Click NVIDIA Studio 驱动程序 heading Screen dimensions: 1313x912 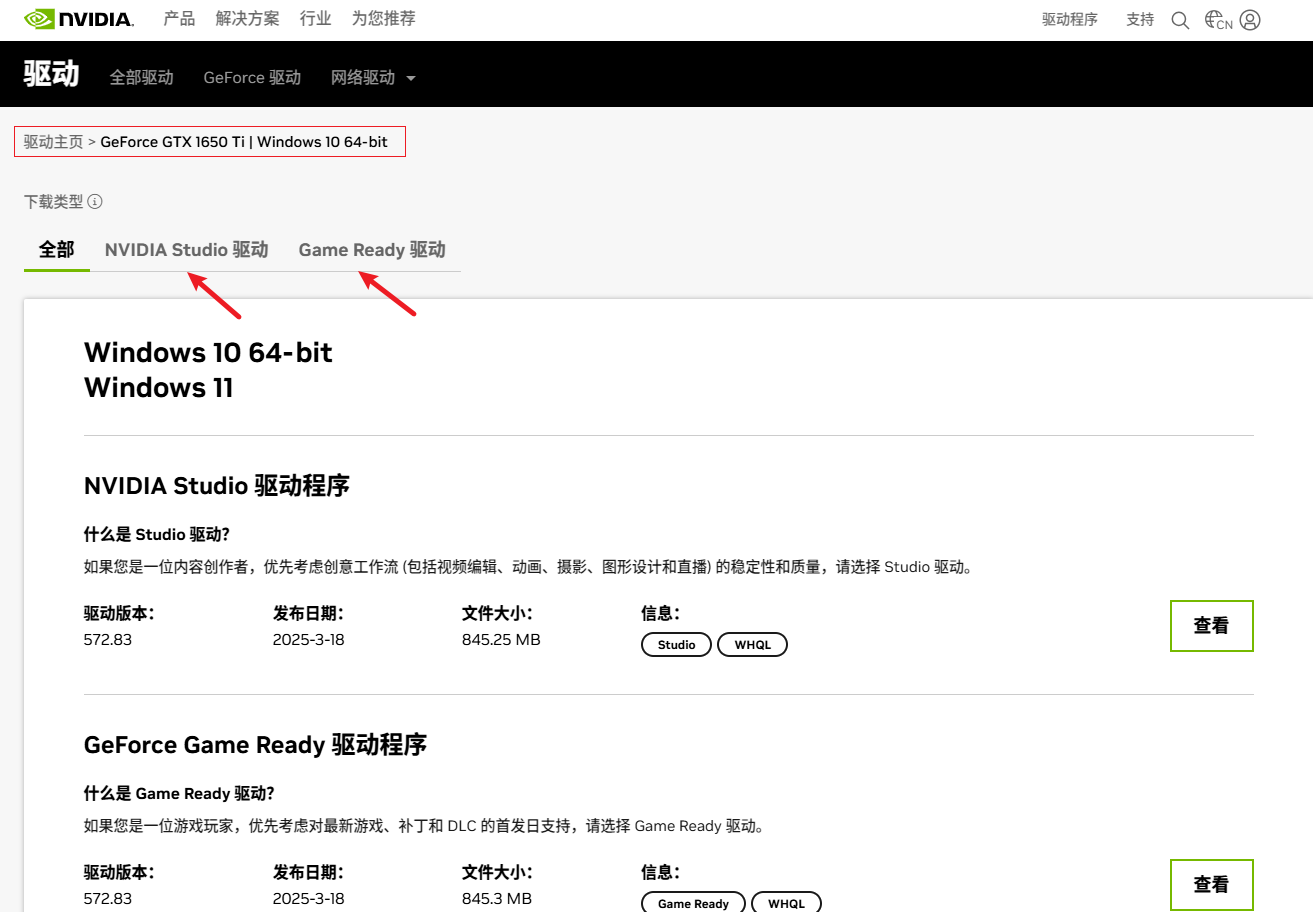click(217, 486)
